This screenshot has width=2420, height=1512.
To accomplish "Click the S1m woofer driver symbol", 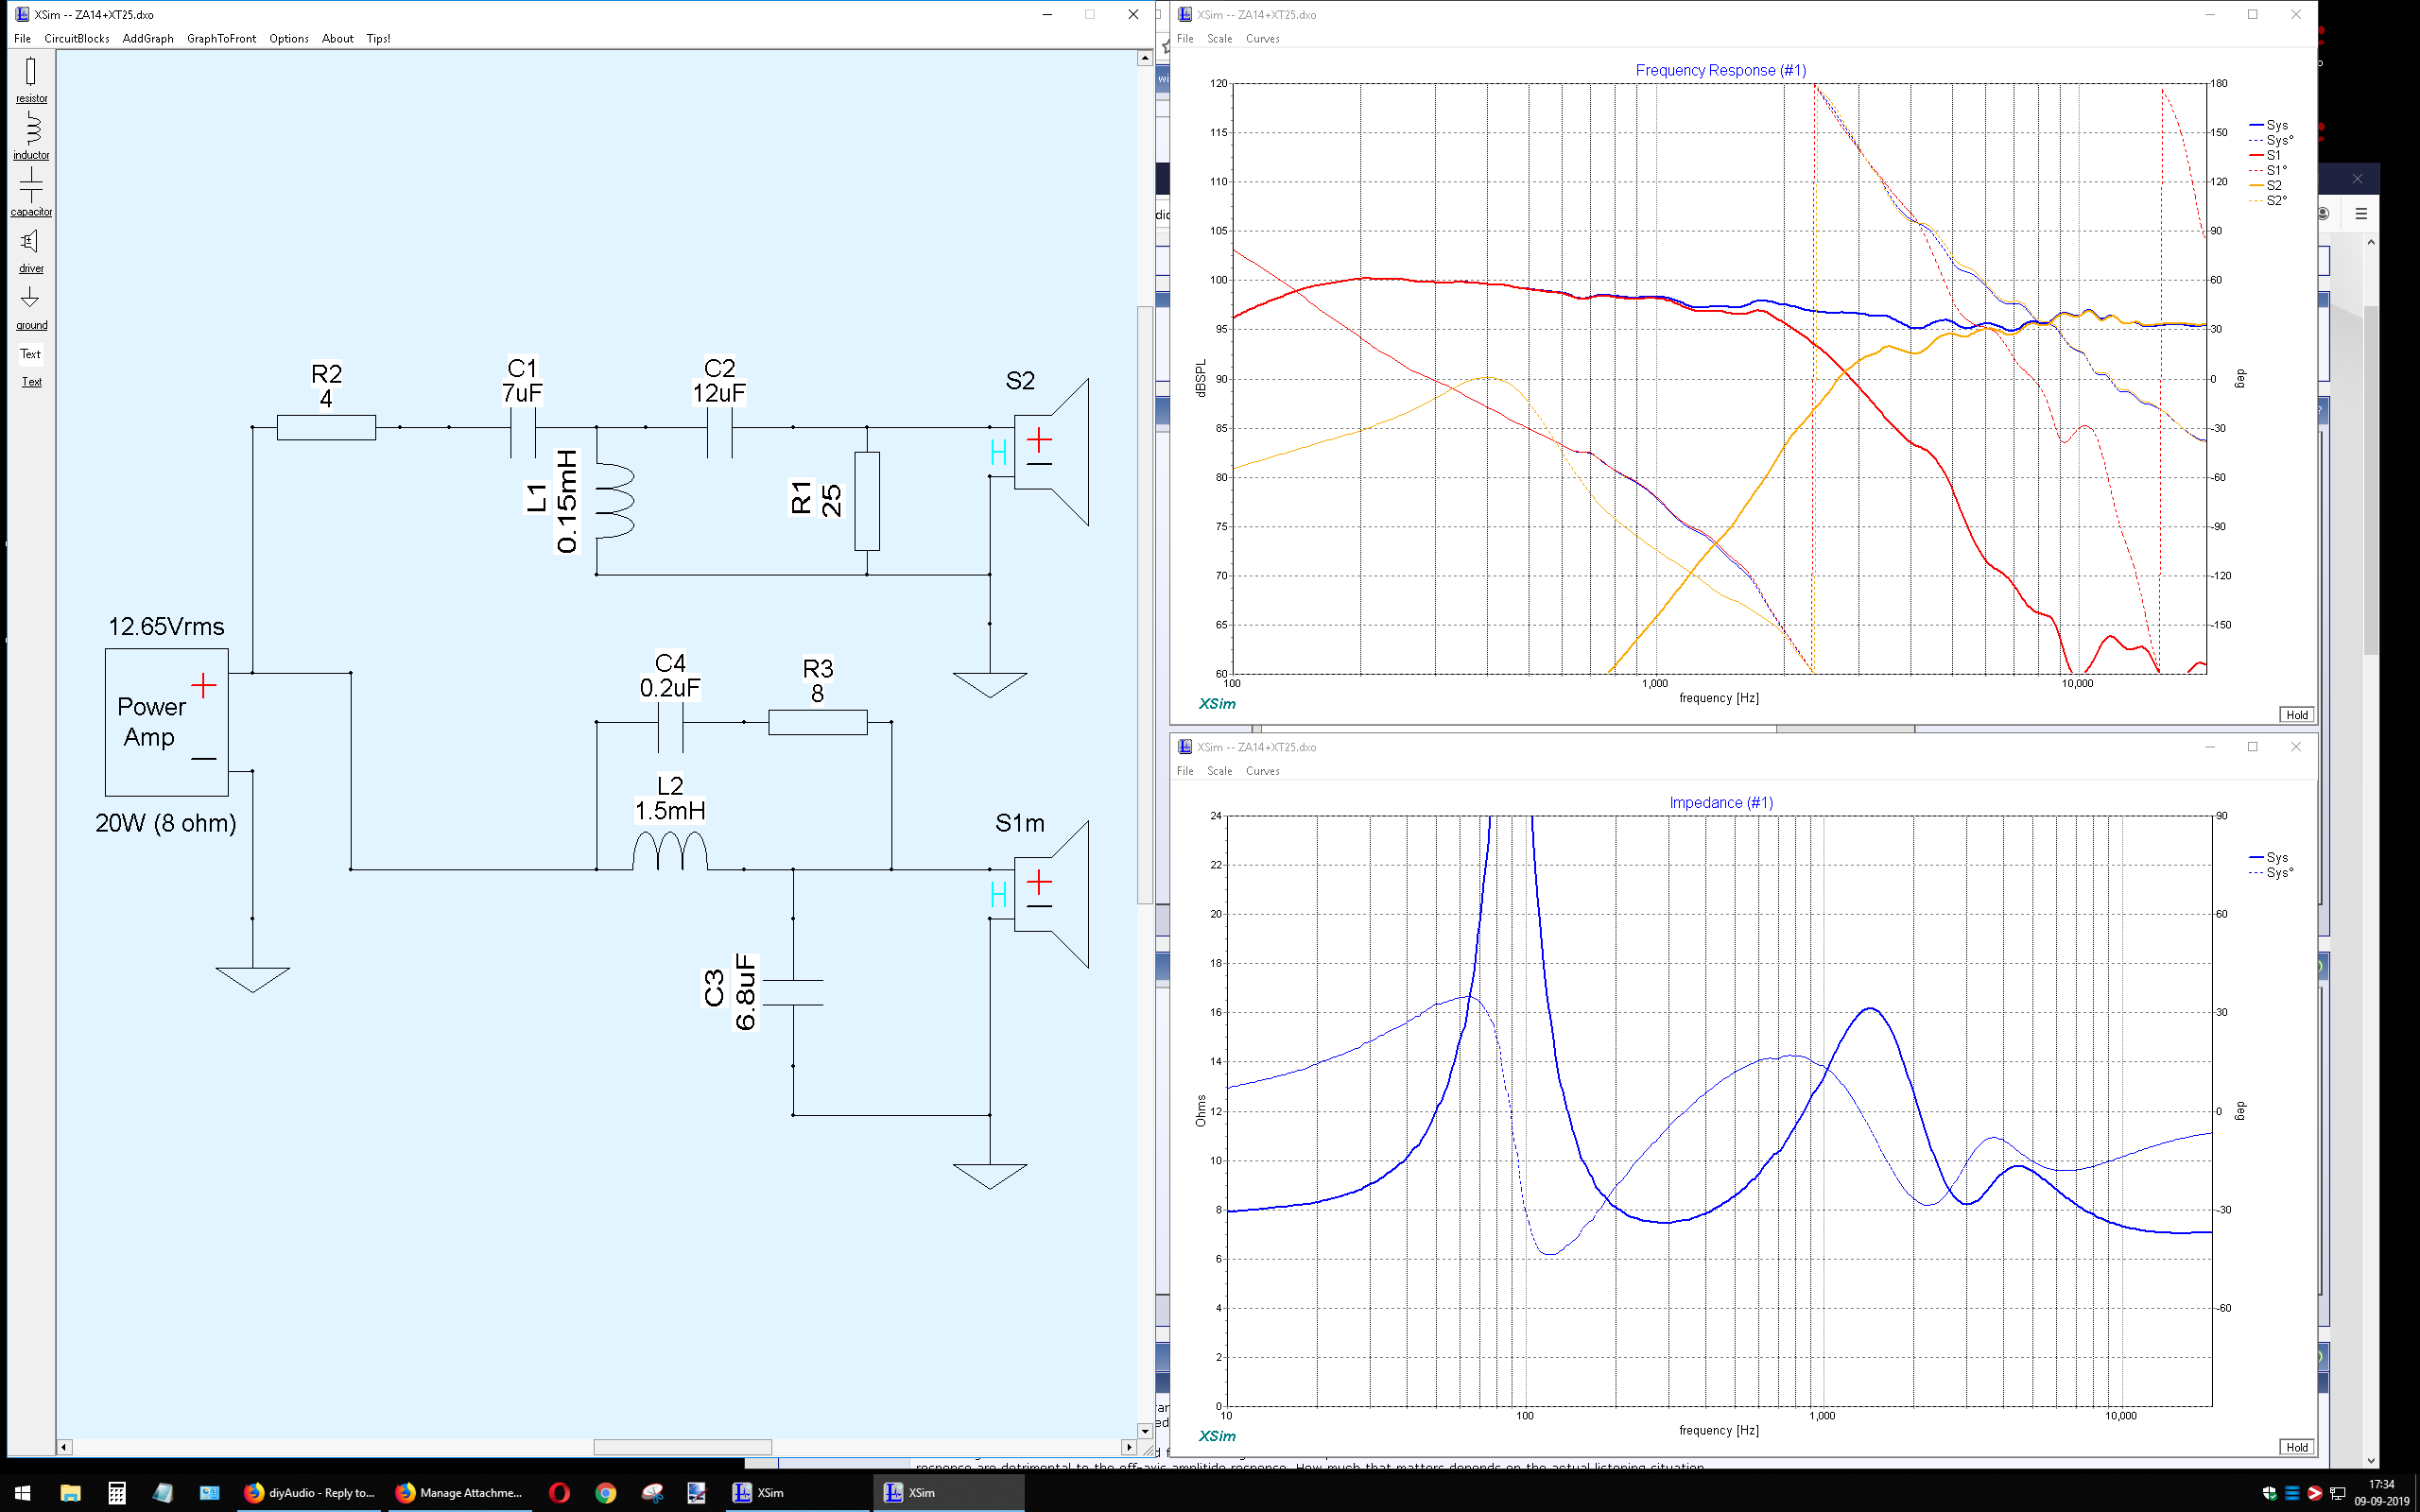I will point(1050,895).
